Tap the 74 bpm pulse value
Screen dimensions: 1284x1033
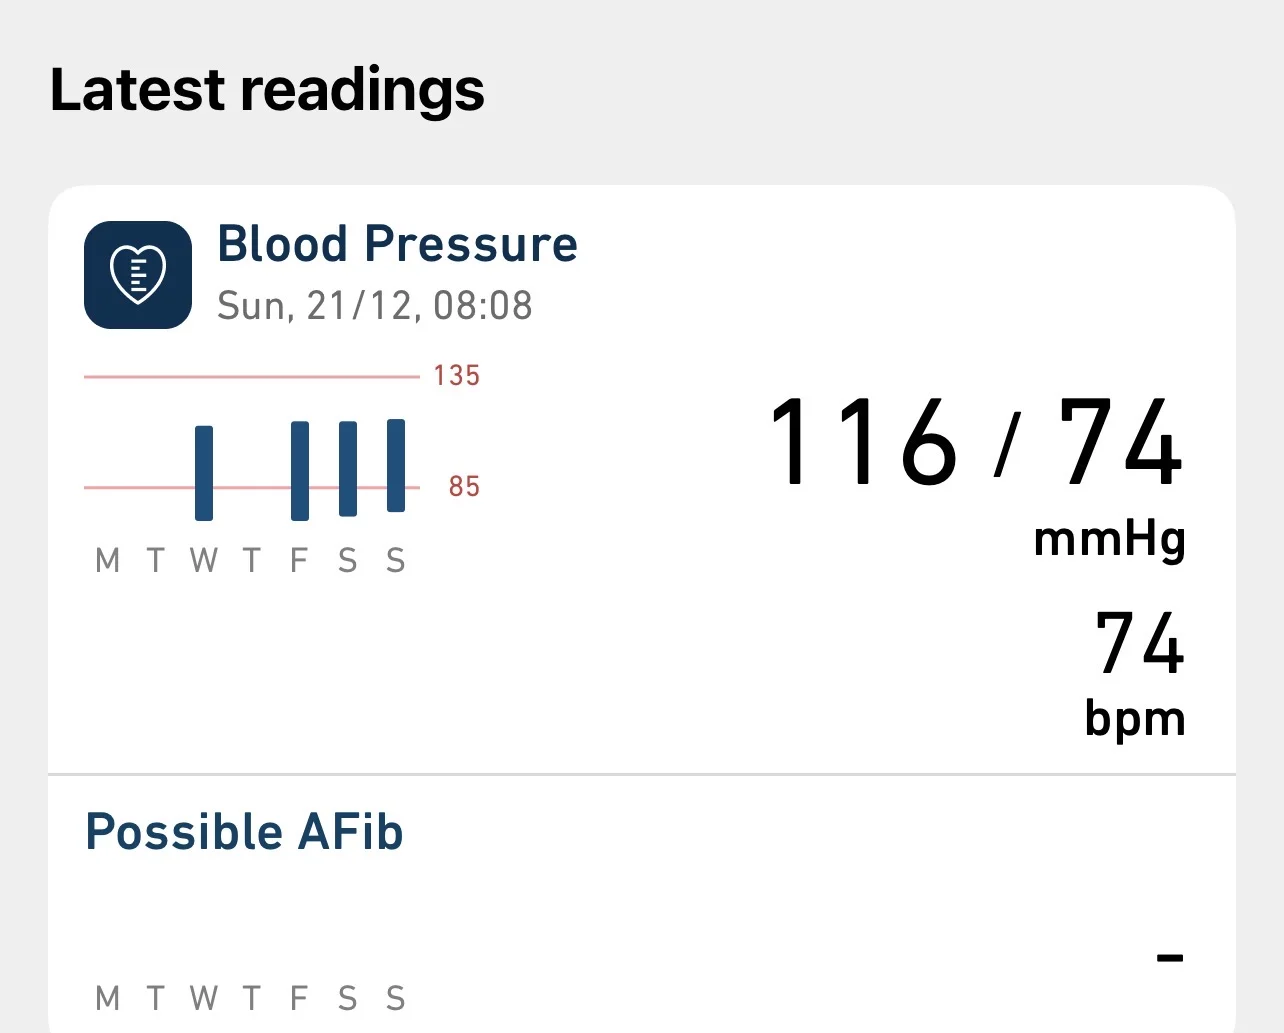(x=1139, y=643)
